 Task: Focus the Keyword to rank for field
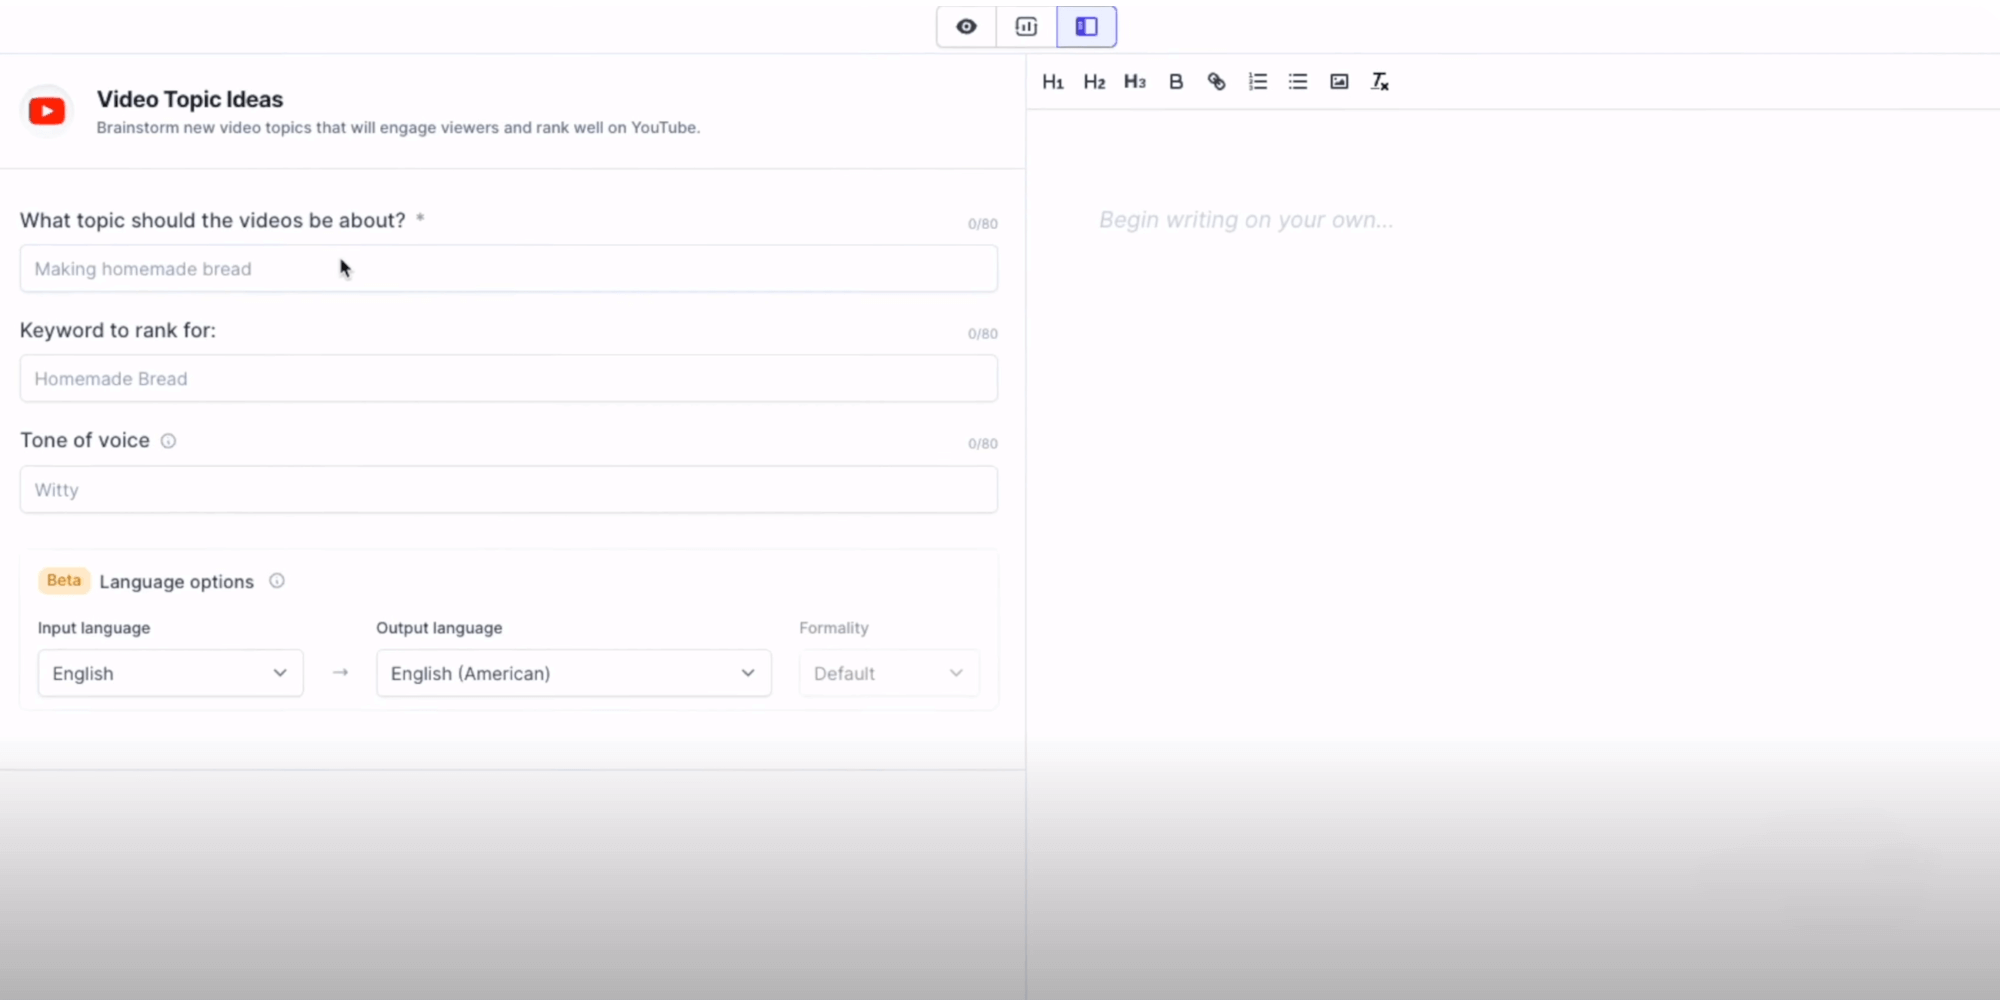[509, 379]
